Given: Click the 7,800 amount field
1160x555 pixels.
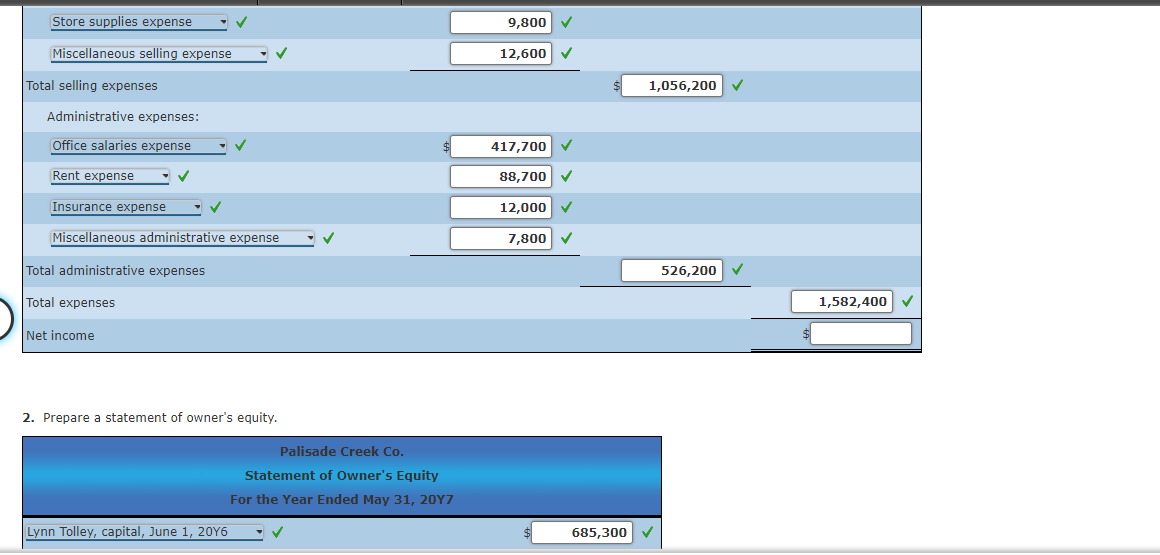Looking at the screenshot, I should [x=501, y=238].
